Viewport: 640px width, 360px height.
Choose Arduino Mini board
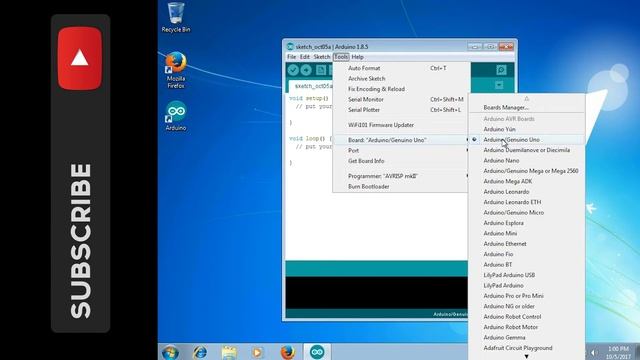coord(527,233)
